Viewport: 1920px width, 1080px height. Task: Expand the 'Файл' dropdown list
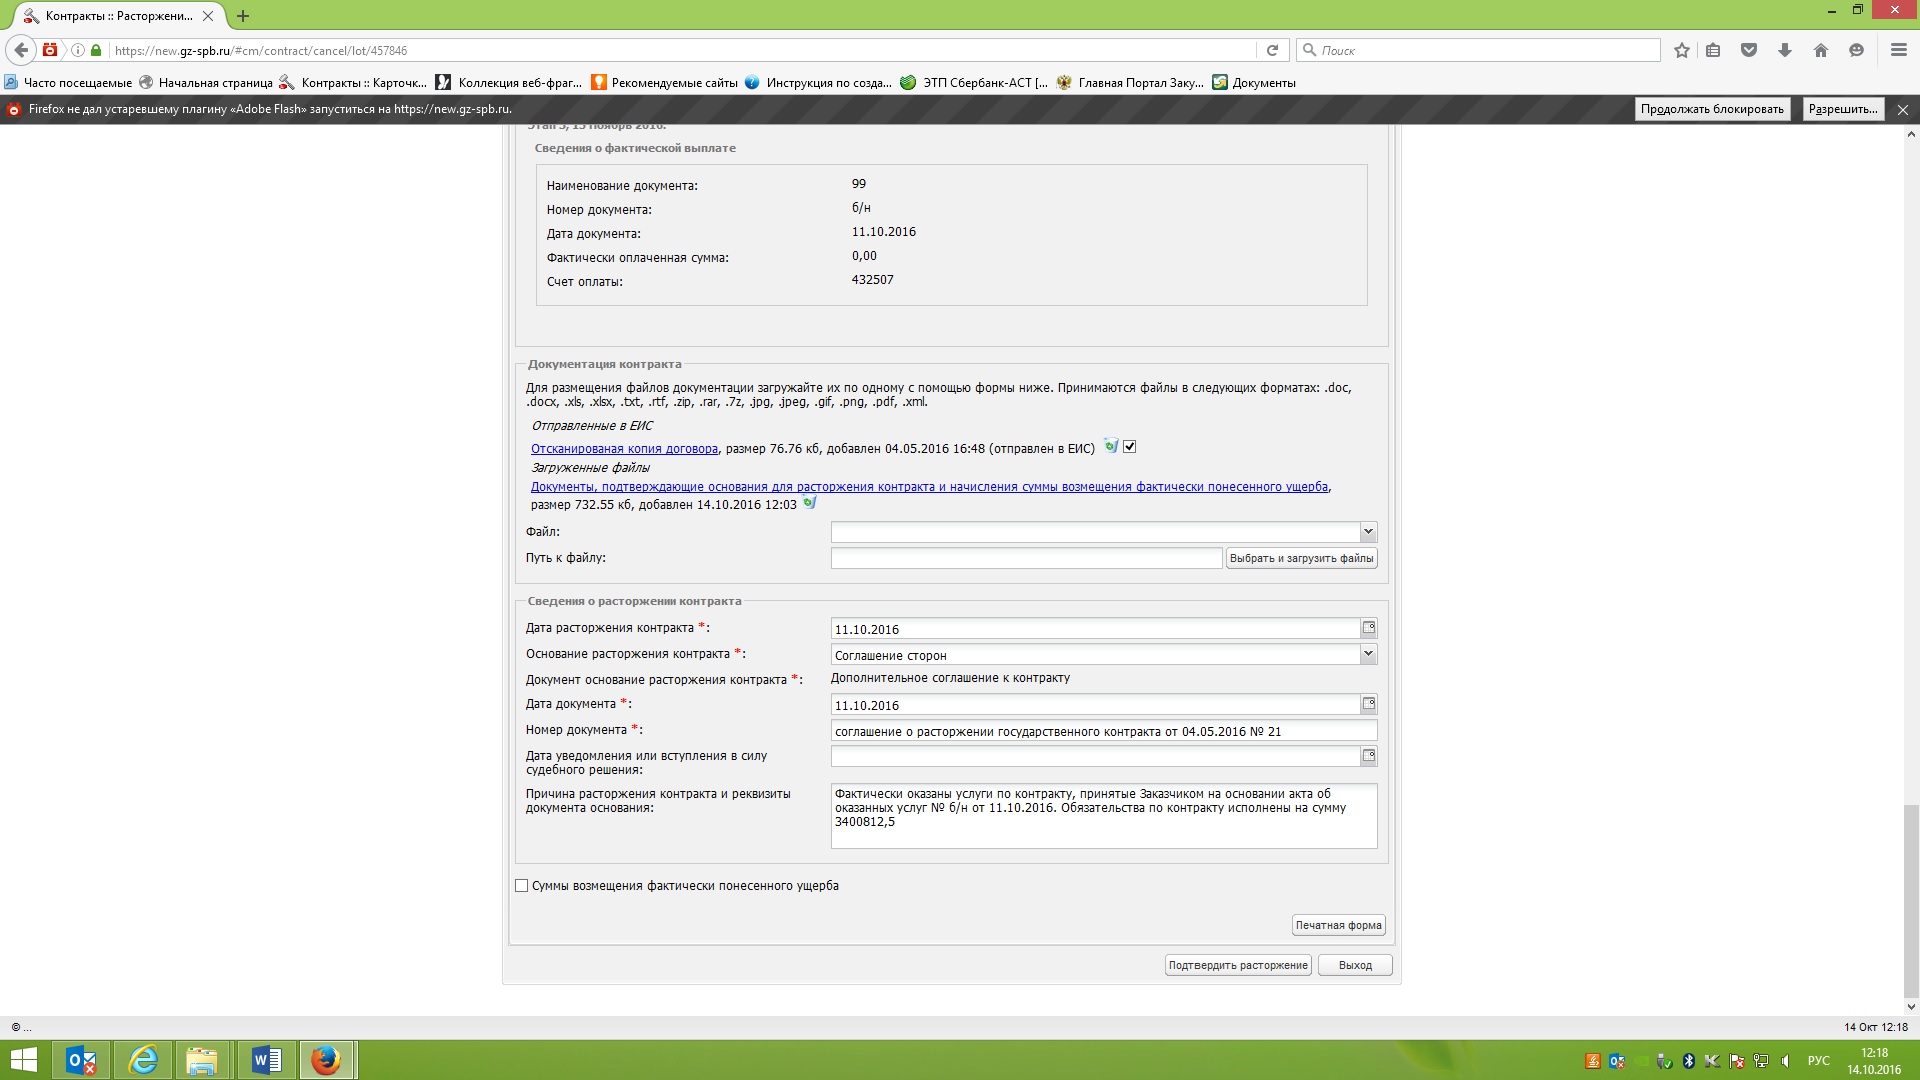point(1367,532)
